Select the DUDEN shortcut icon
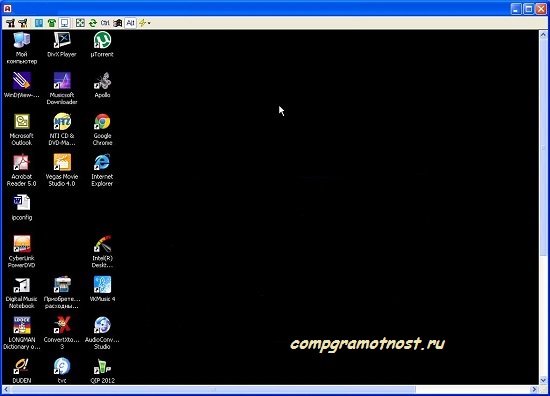This screenshot has width=550, height=396. [x=21, y=371]
